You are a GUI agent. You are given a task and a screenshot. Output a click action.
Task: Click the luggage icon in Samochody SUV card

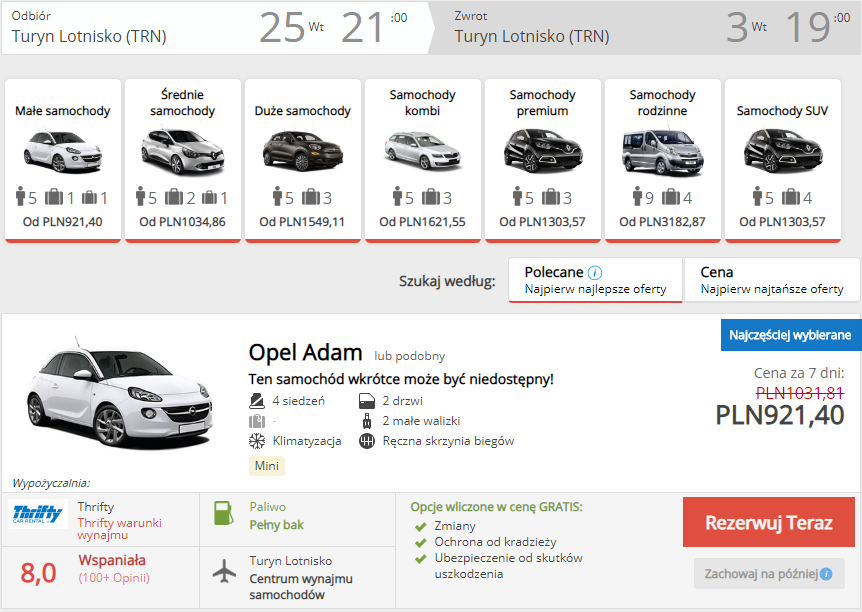tap(791, 196)
